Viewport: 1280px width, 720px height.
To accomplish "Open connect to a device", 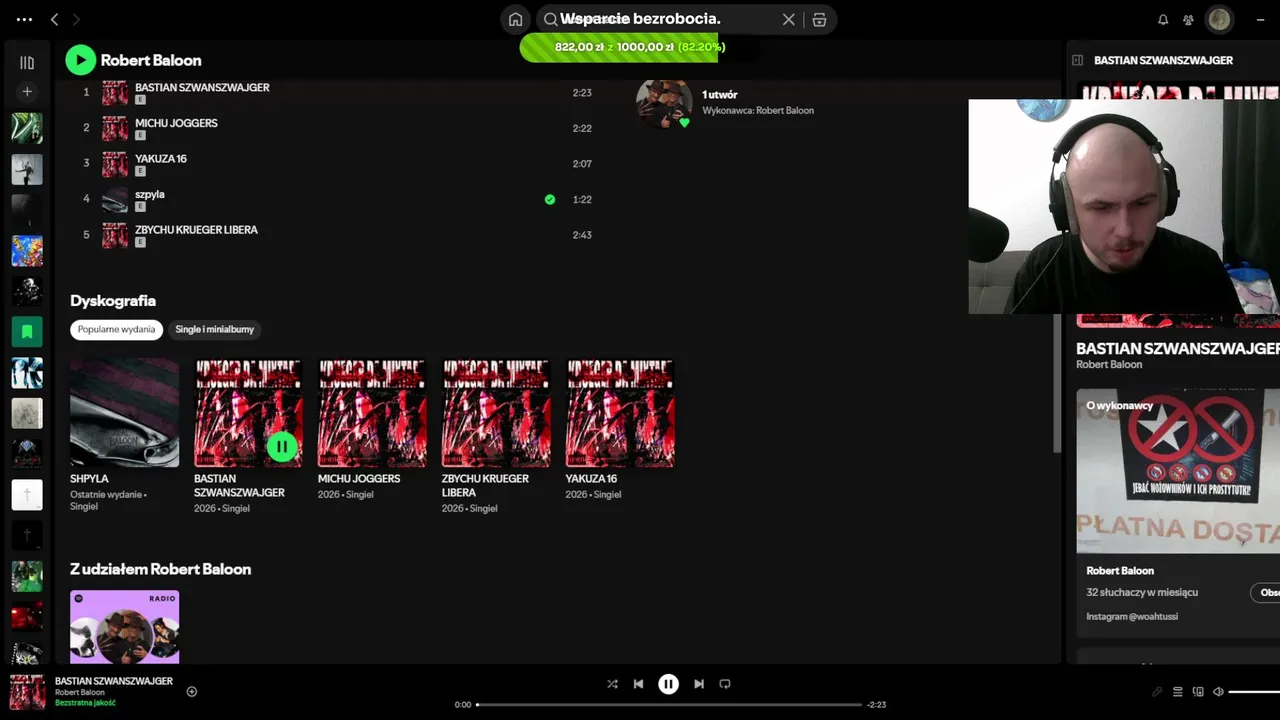I will tap(1198, 692).
